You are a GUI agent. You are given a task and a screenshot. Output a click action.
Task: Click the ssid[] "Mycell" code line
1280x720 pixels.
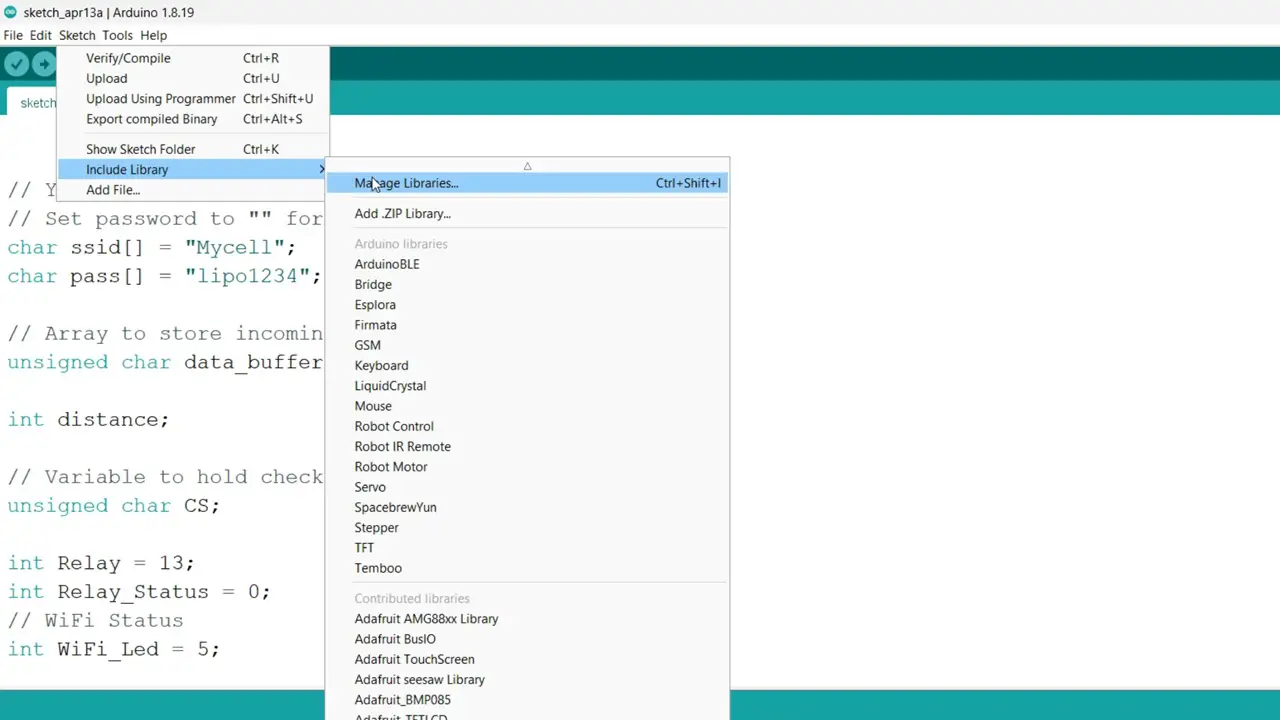(x=152, y=247)
